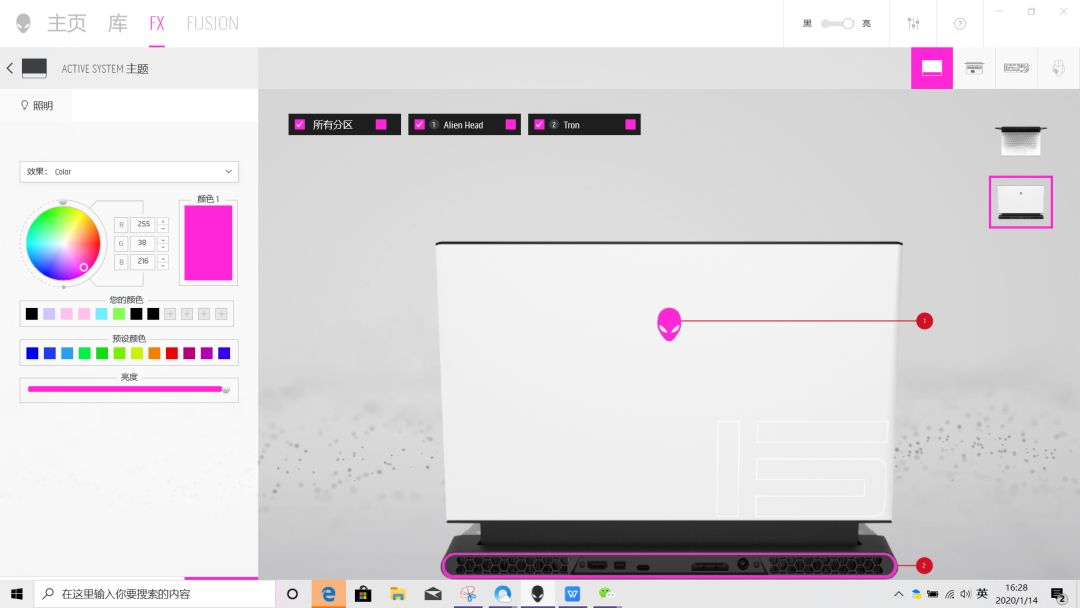Uncheck the 所有分区 checkbox
Screen dimensions: 1080x608
point(300,125)
